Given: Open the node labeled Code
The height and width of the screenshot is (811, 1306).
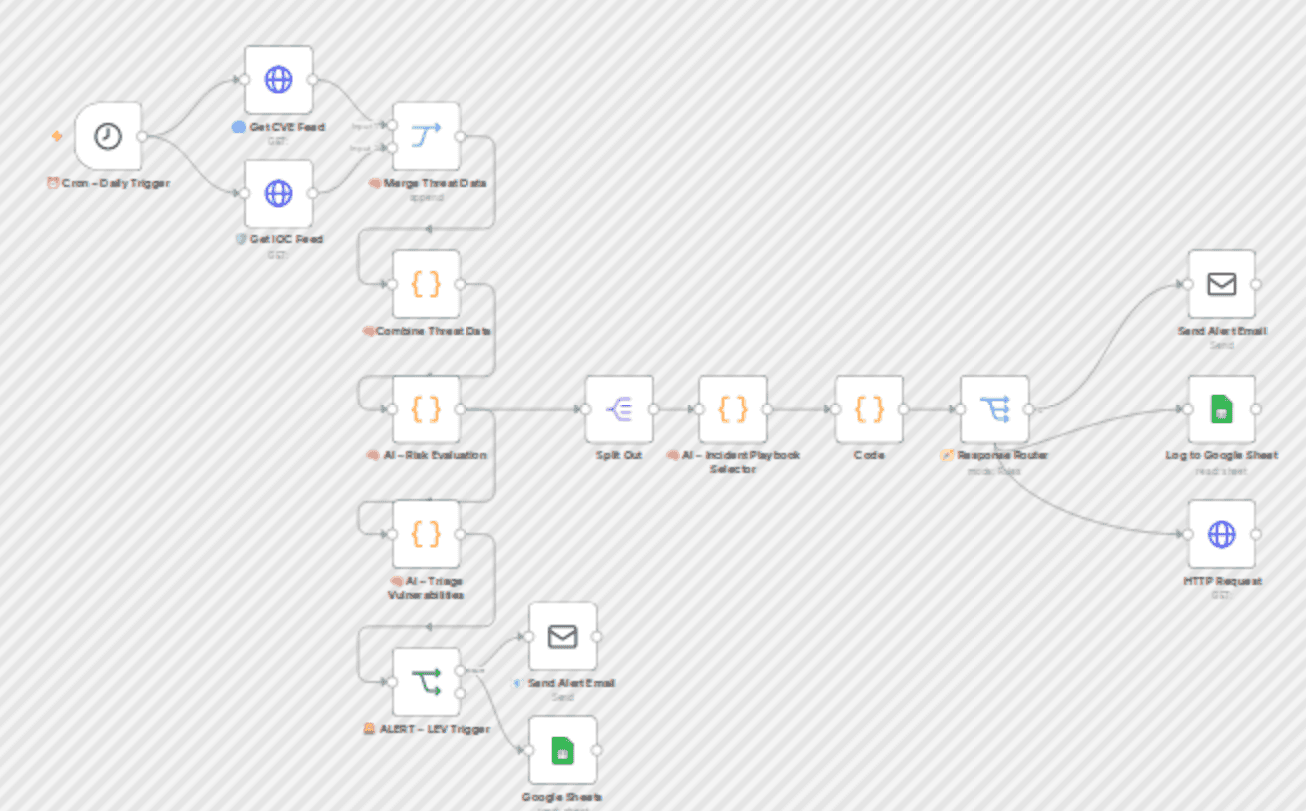Looking at the screenshot, I should 869,409.
